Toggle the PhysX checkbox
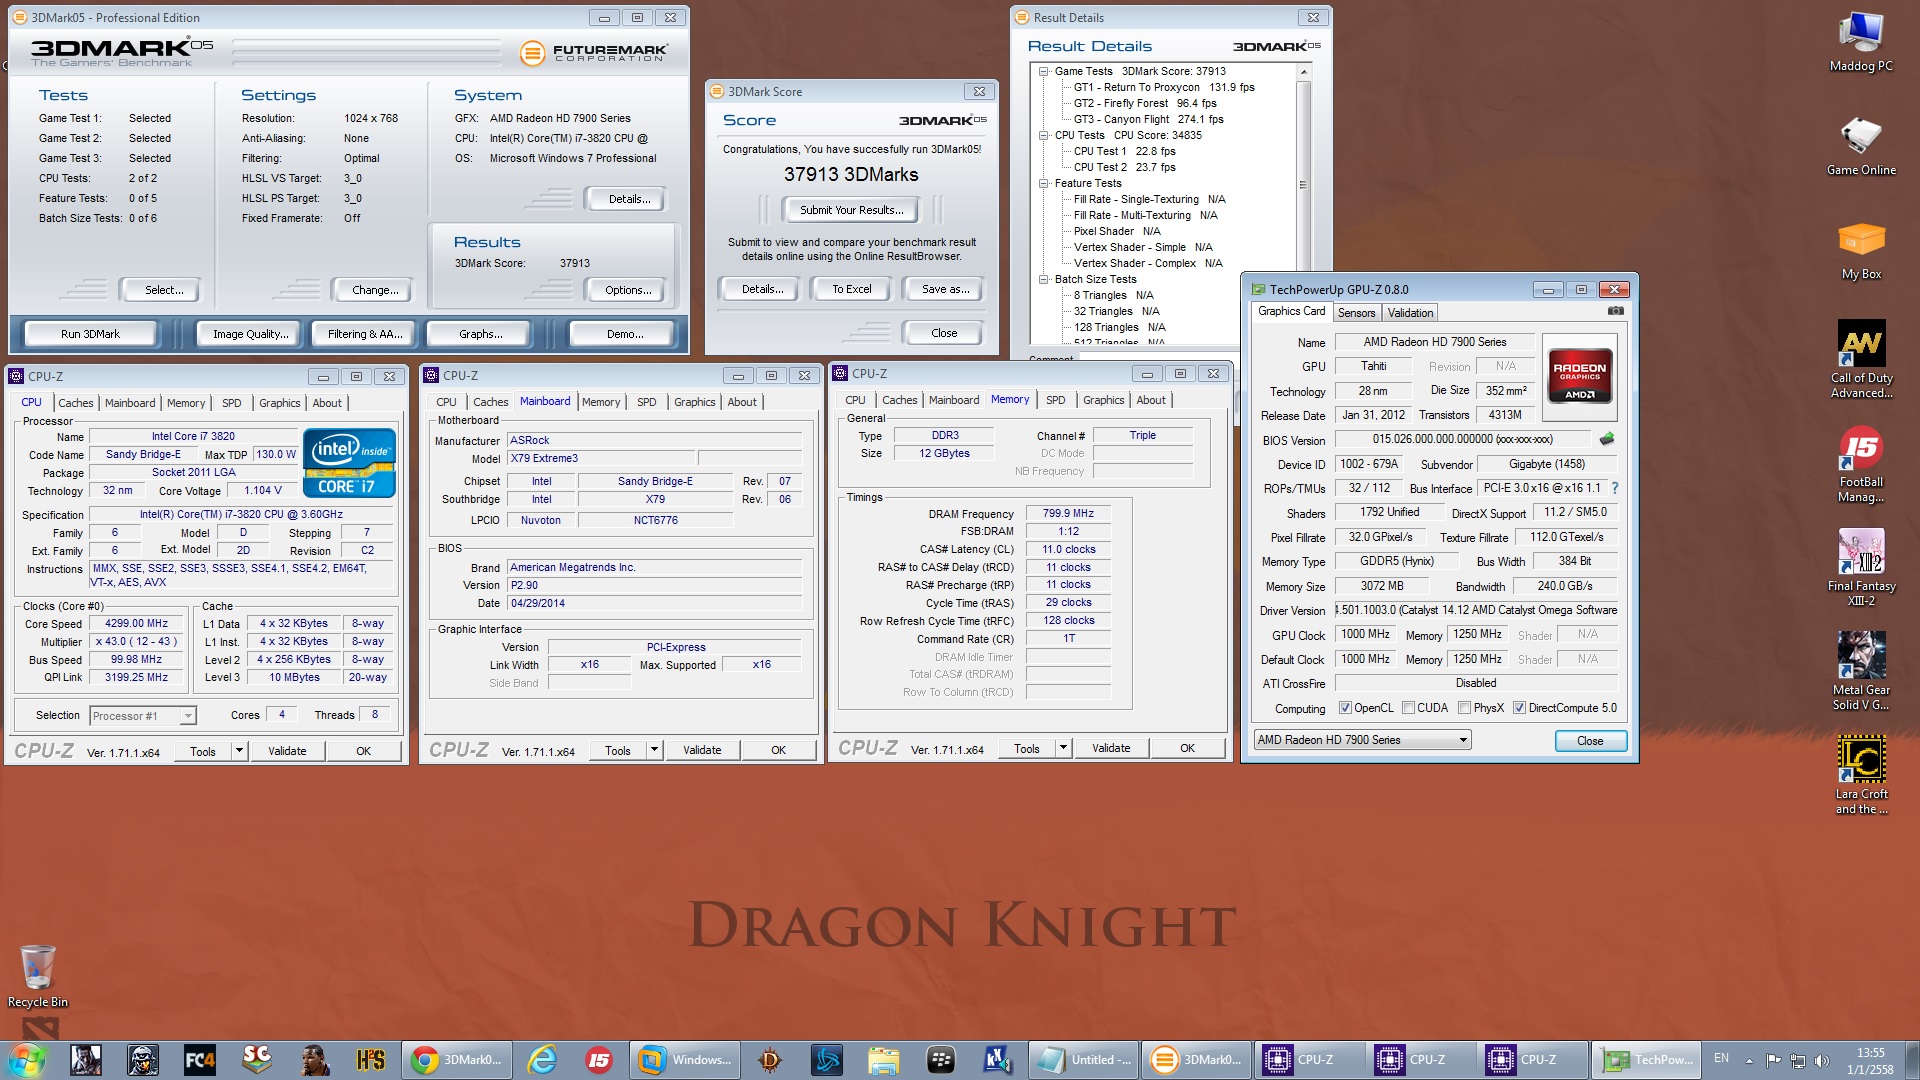1920x1080 pixels. [x=1464, y=708]
